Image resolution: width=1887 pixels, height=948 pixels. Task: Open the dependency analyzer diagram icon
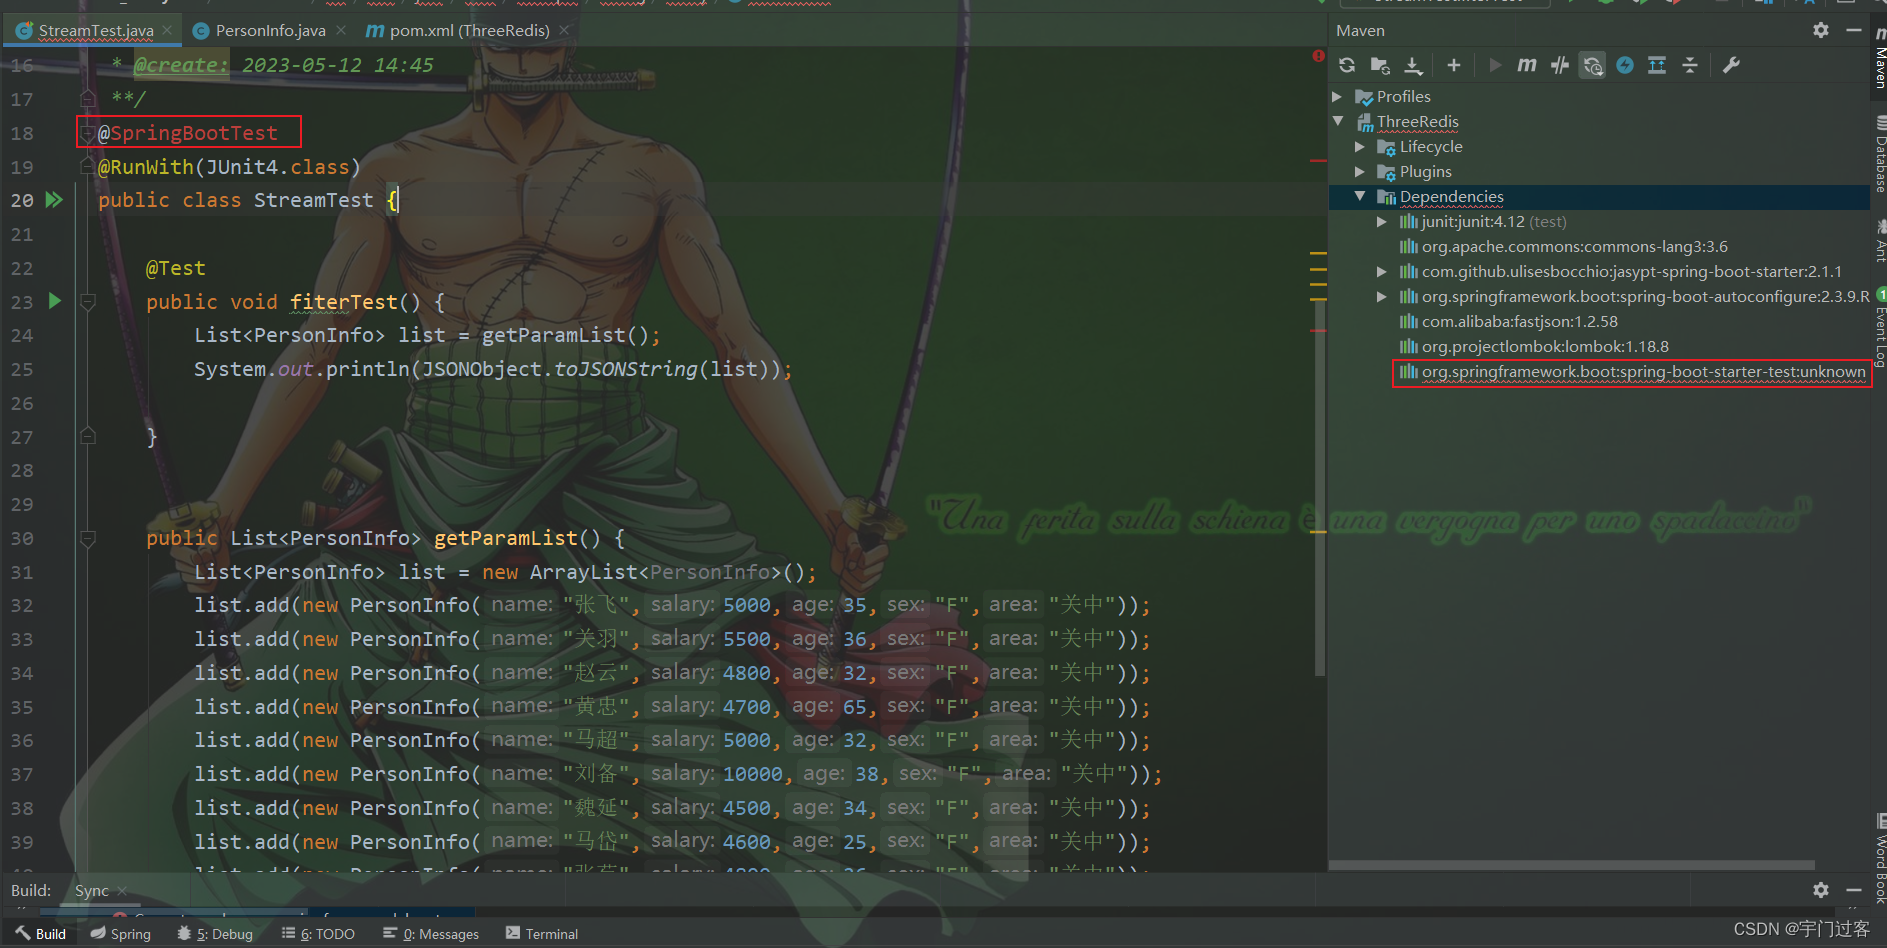pos(1656,65)
